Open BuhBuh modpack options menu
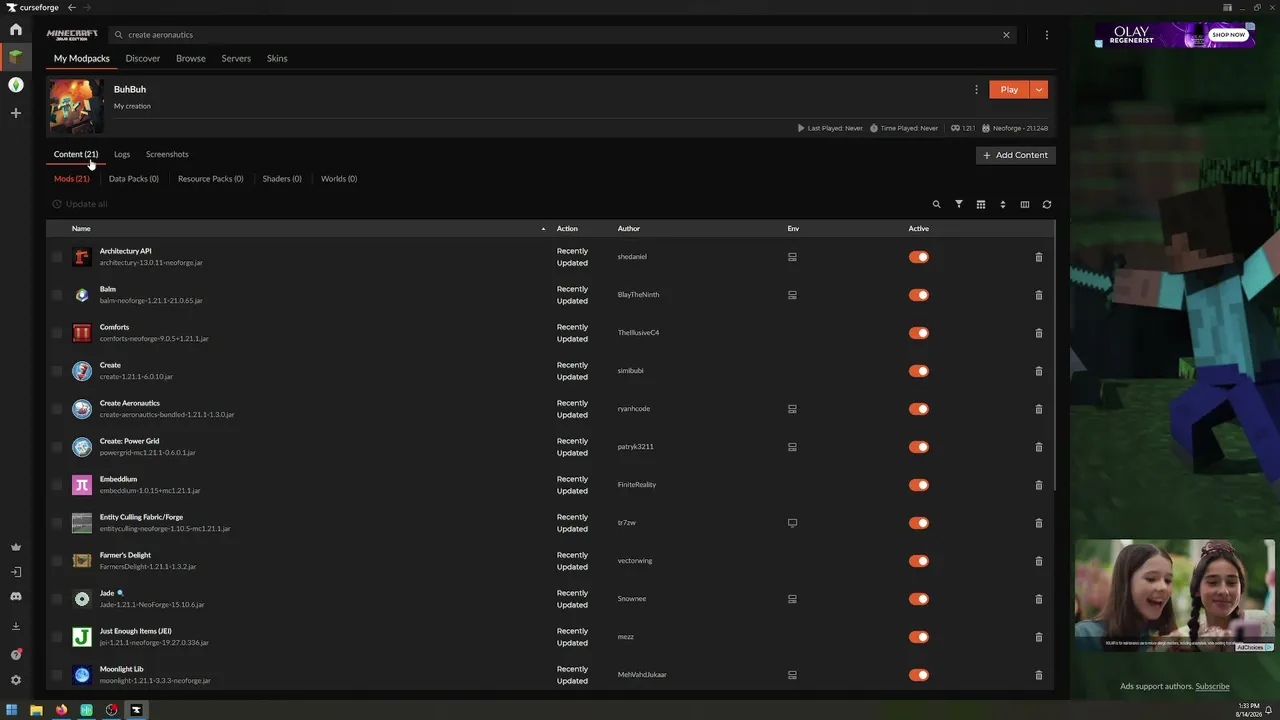 coord(976,90)
